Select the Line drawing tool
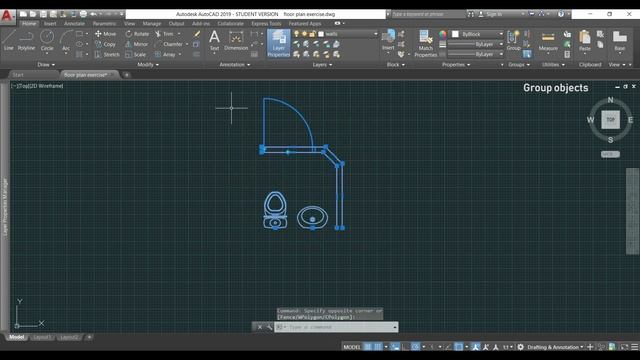 [x=9, y=40]
